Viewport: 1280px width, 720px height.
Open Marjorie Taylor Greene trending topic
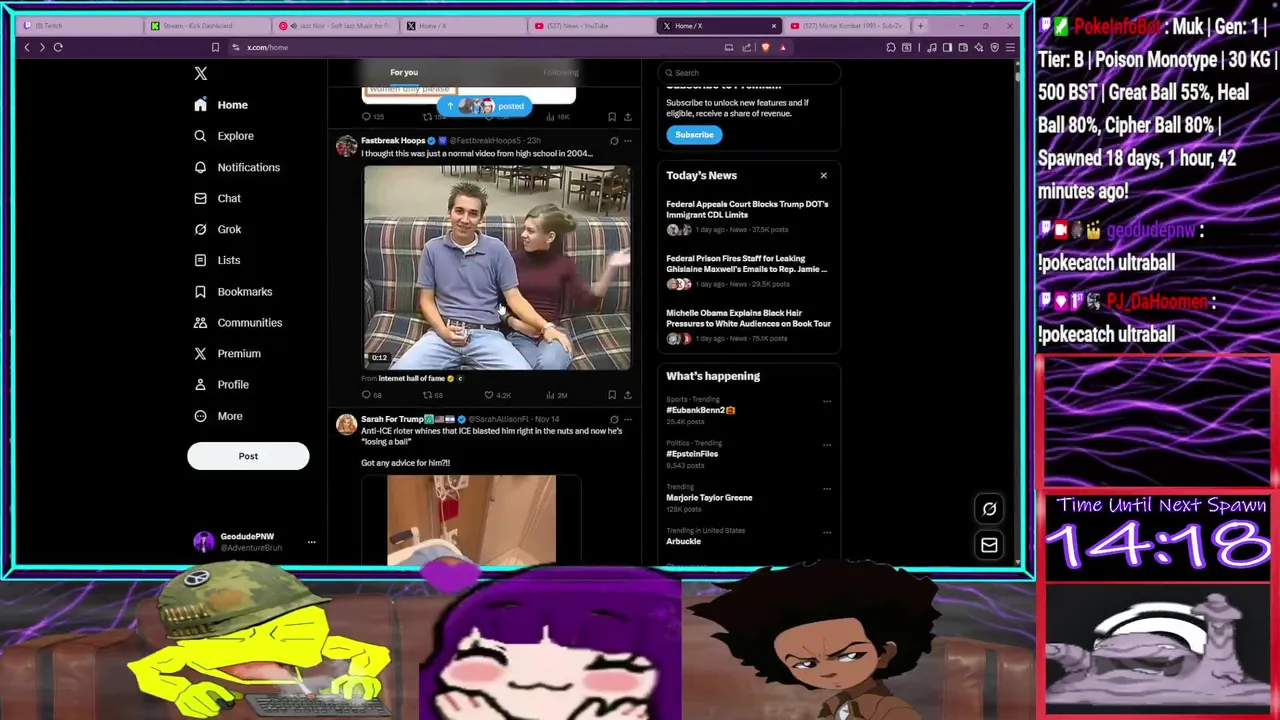709,498
